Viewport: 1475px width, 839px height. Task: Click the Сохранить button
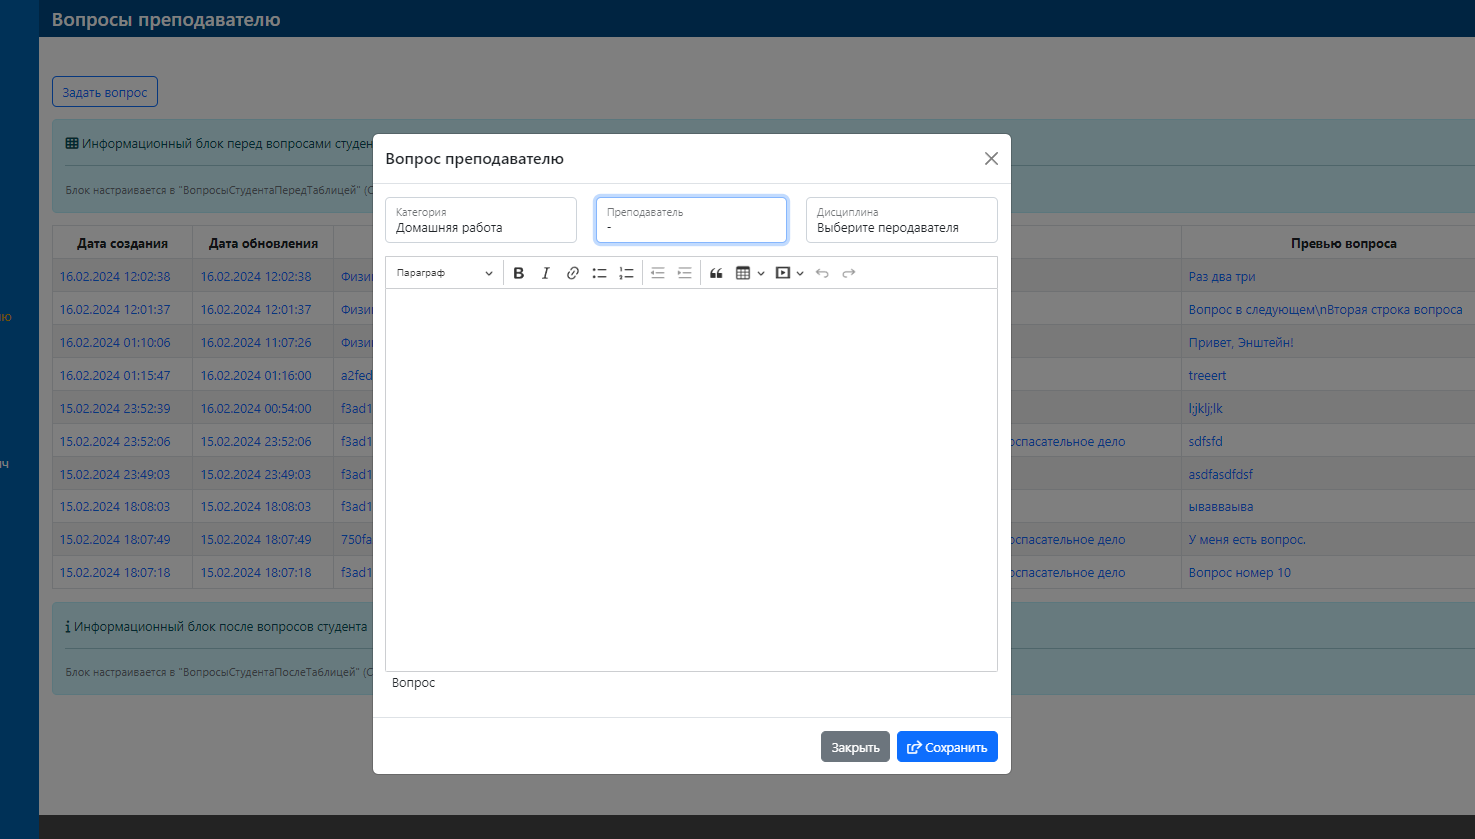click(947, 747)
